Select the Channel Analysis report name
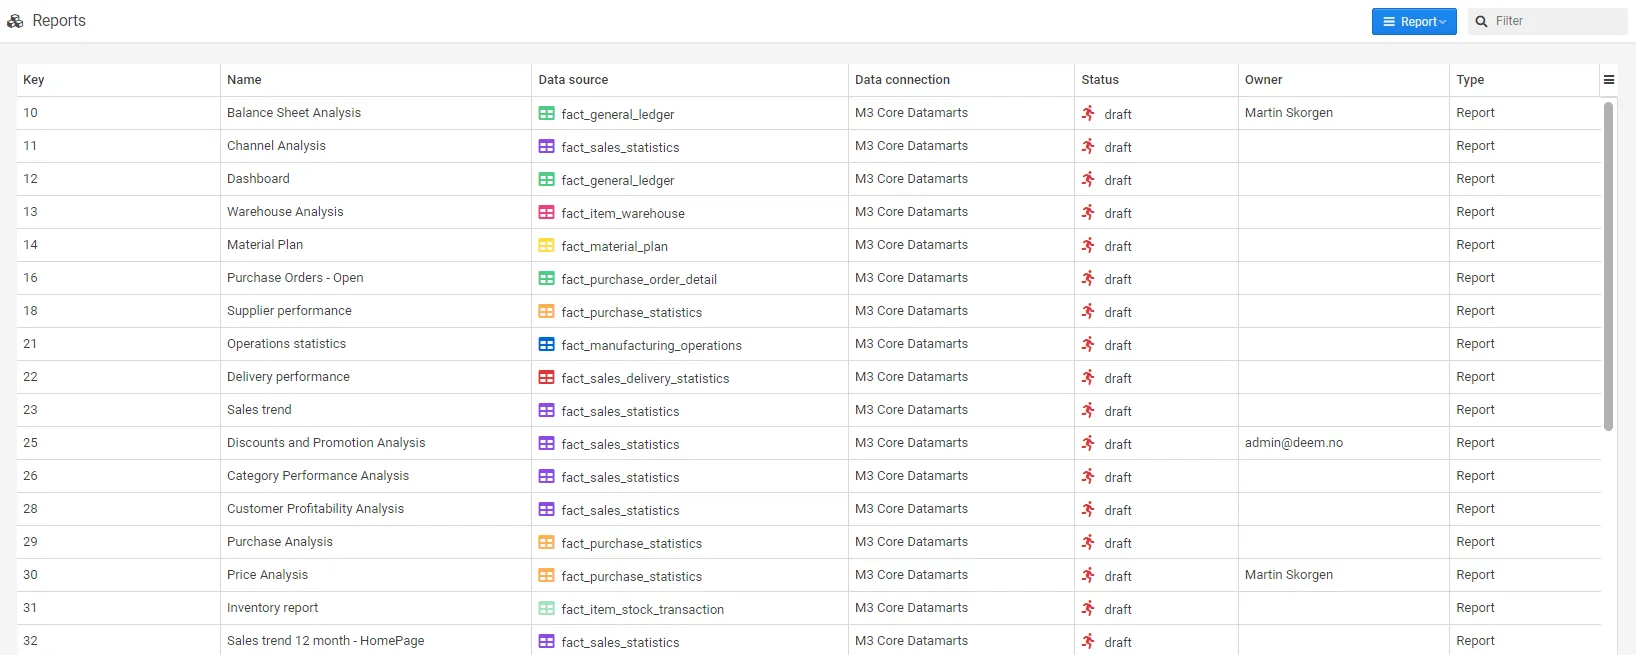The width and height of the screenshot is (1636, 655). [276, 146]
